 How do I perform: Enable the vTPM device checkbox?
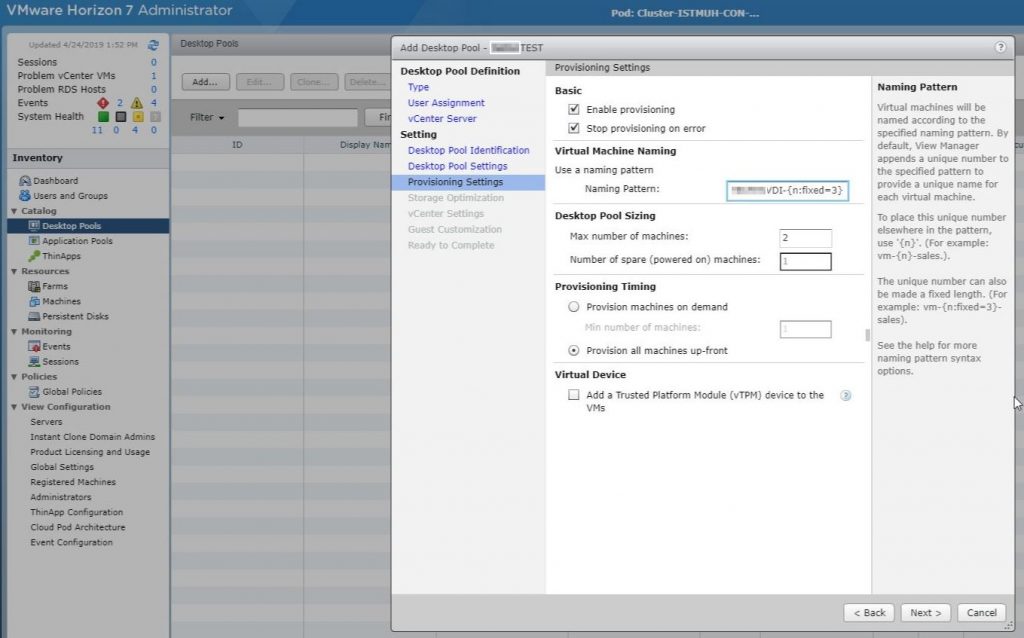click(573, 395)
